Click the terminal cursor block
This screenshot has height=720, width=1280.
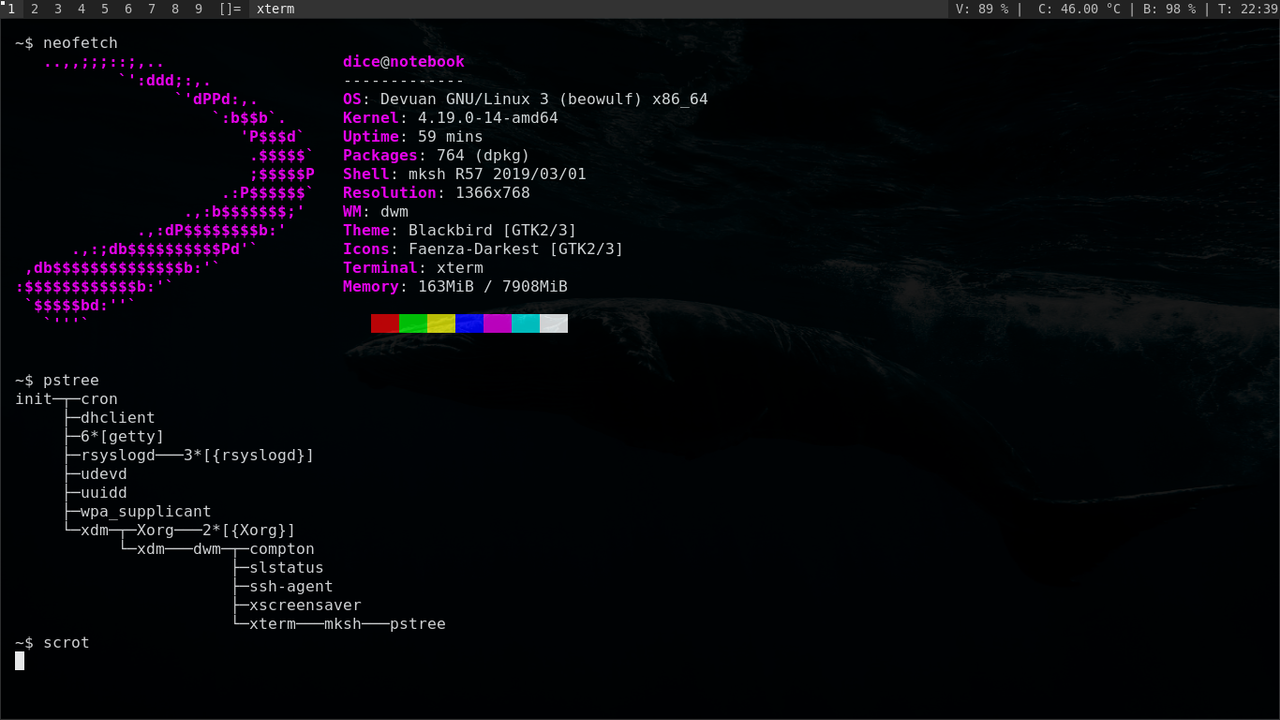coord(19,661)
